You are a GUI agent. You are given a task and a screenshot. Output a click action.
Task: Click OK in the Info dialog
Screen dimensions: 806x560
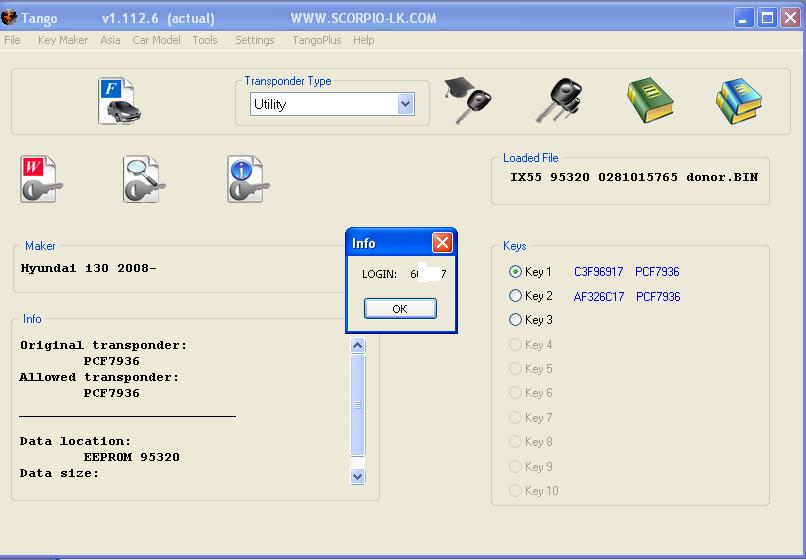400,309
